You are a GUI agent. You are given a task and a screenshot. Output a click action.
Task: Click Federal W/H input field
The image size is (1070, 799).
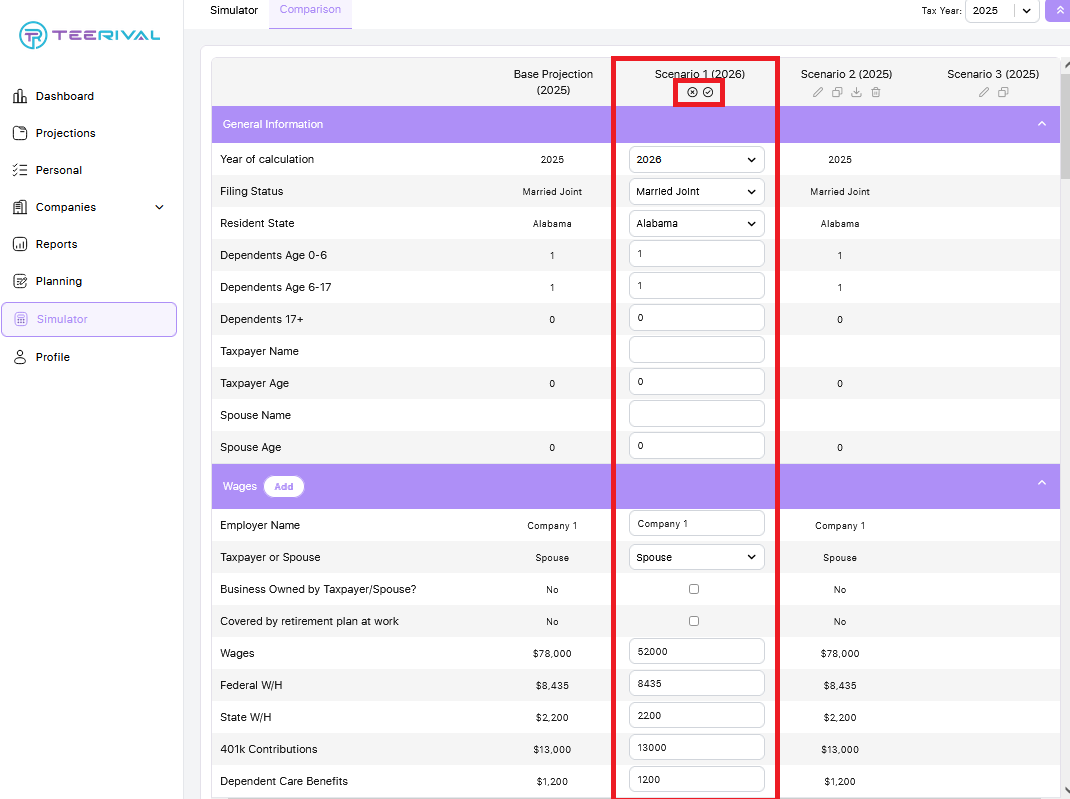pyautogui.click(x=696, y=684)
